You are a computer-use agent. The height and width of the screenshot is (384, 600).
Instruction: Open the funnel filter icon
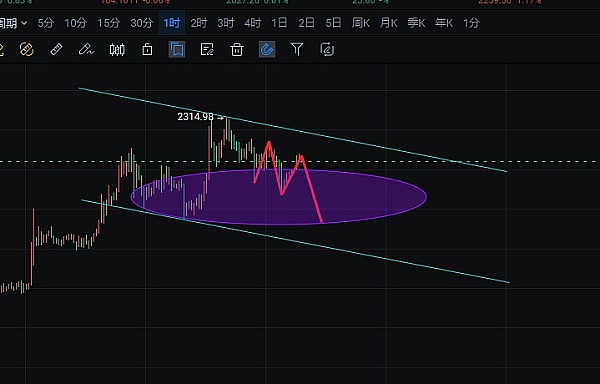297,49
